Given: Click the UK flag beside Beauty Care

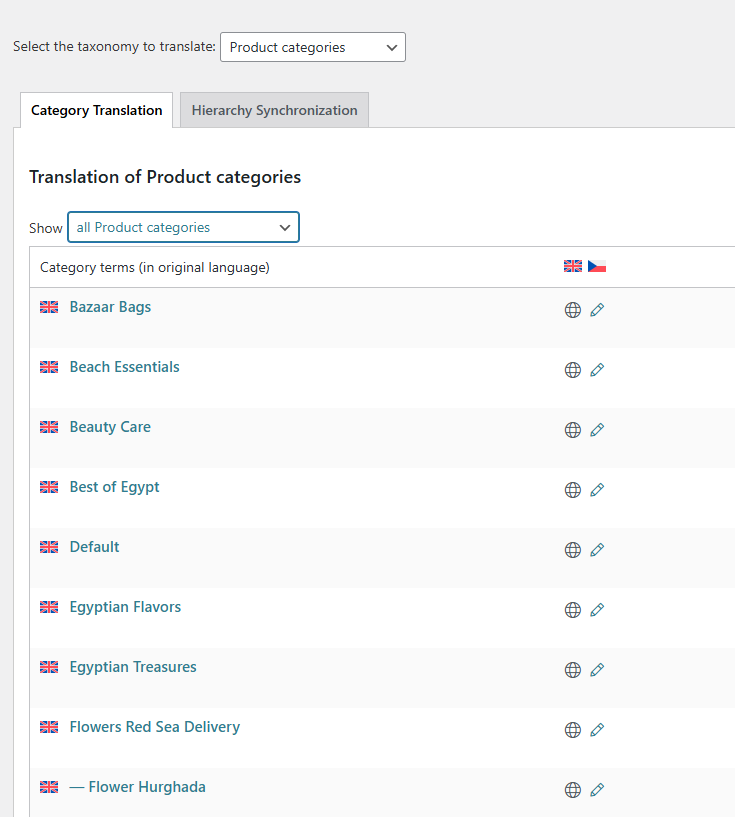Looking at the screenshot, I should click(49, 427).
